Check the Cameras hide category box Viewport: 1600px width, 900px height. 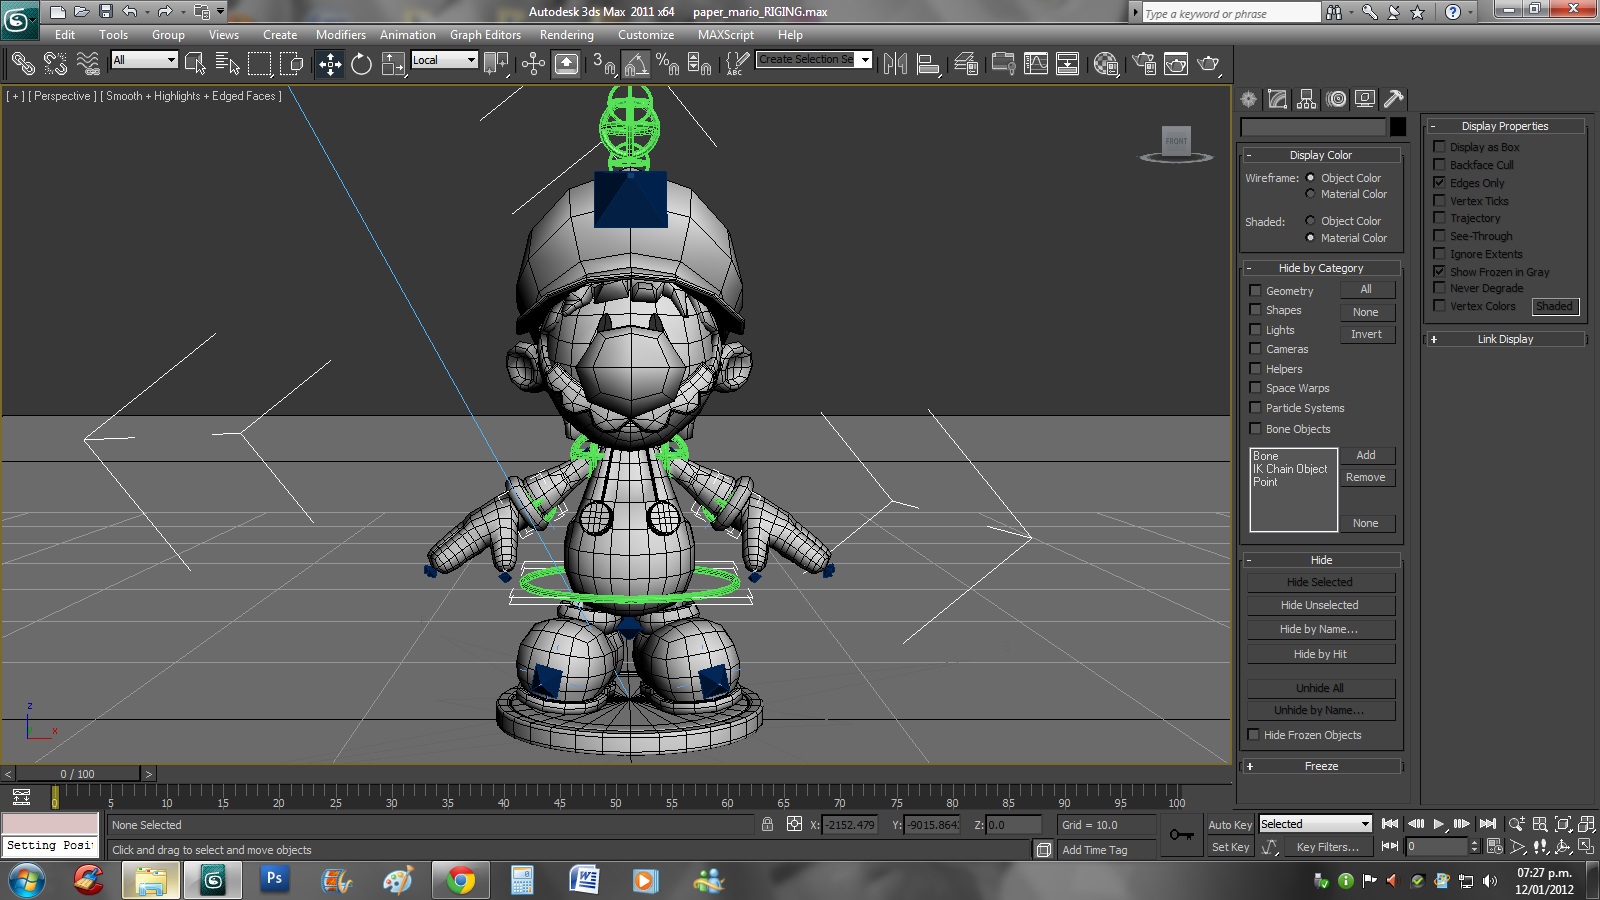1255,349
